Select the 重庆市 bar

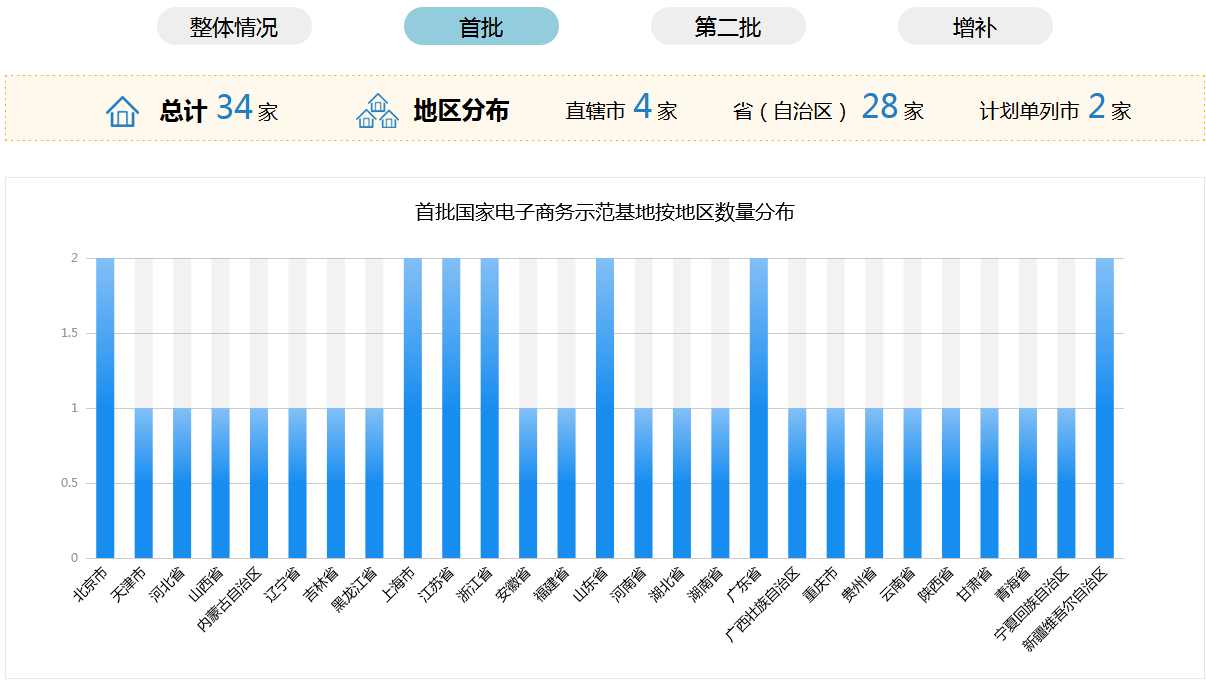[836, 483]
